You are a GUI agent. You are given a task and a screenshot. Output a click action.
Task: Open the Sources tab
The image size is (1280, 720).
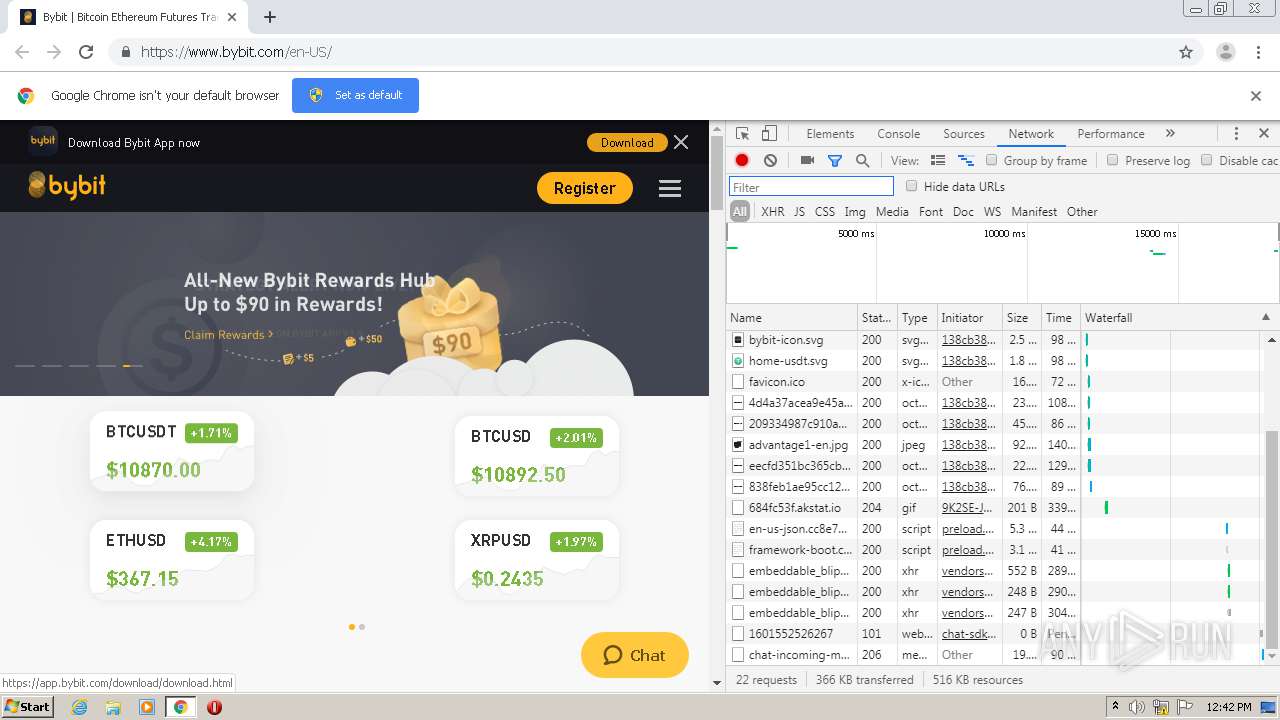click(x=964, y=134)
